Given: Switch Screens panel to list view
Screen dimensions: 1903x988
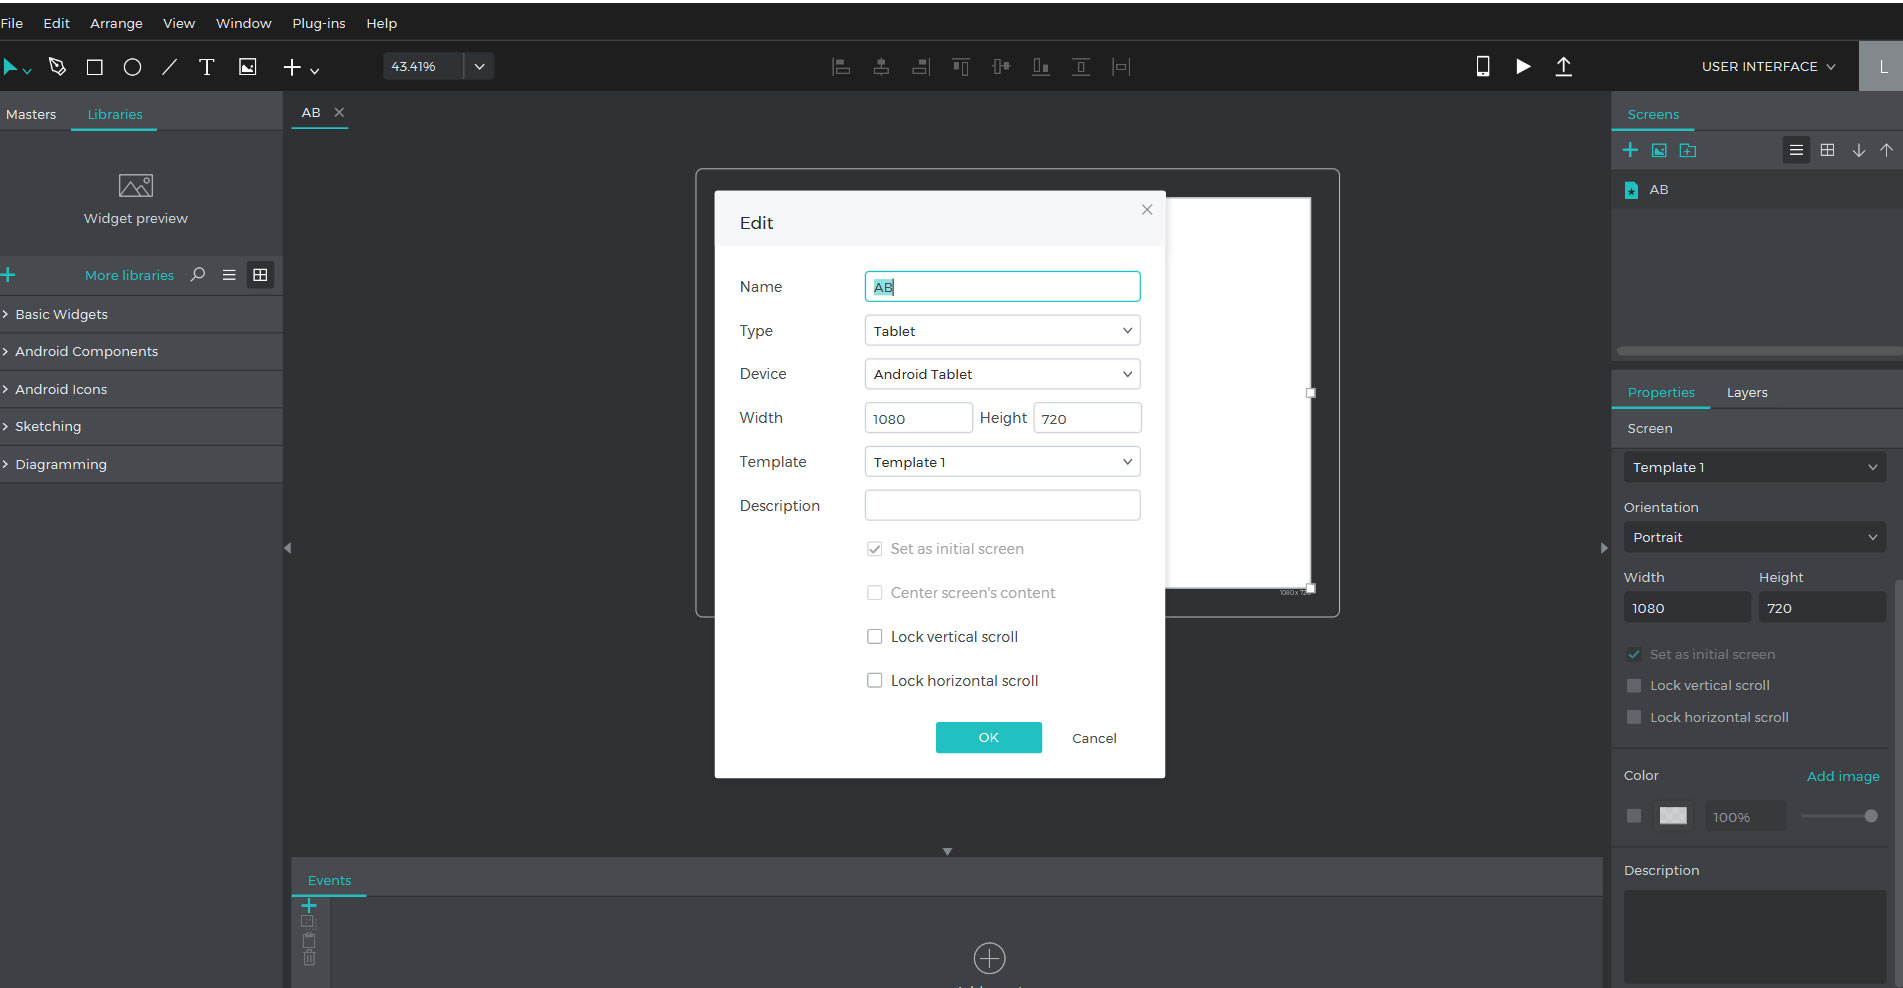Looking at the screenshot, I should tap(1796, 150).
